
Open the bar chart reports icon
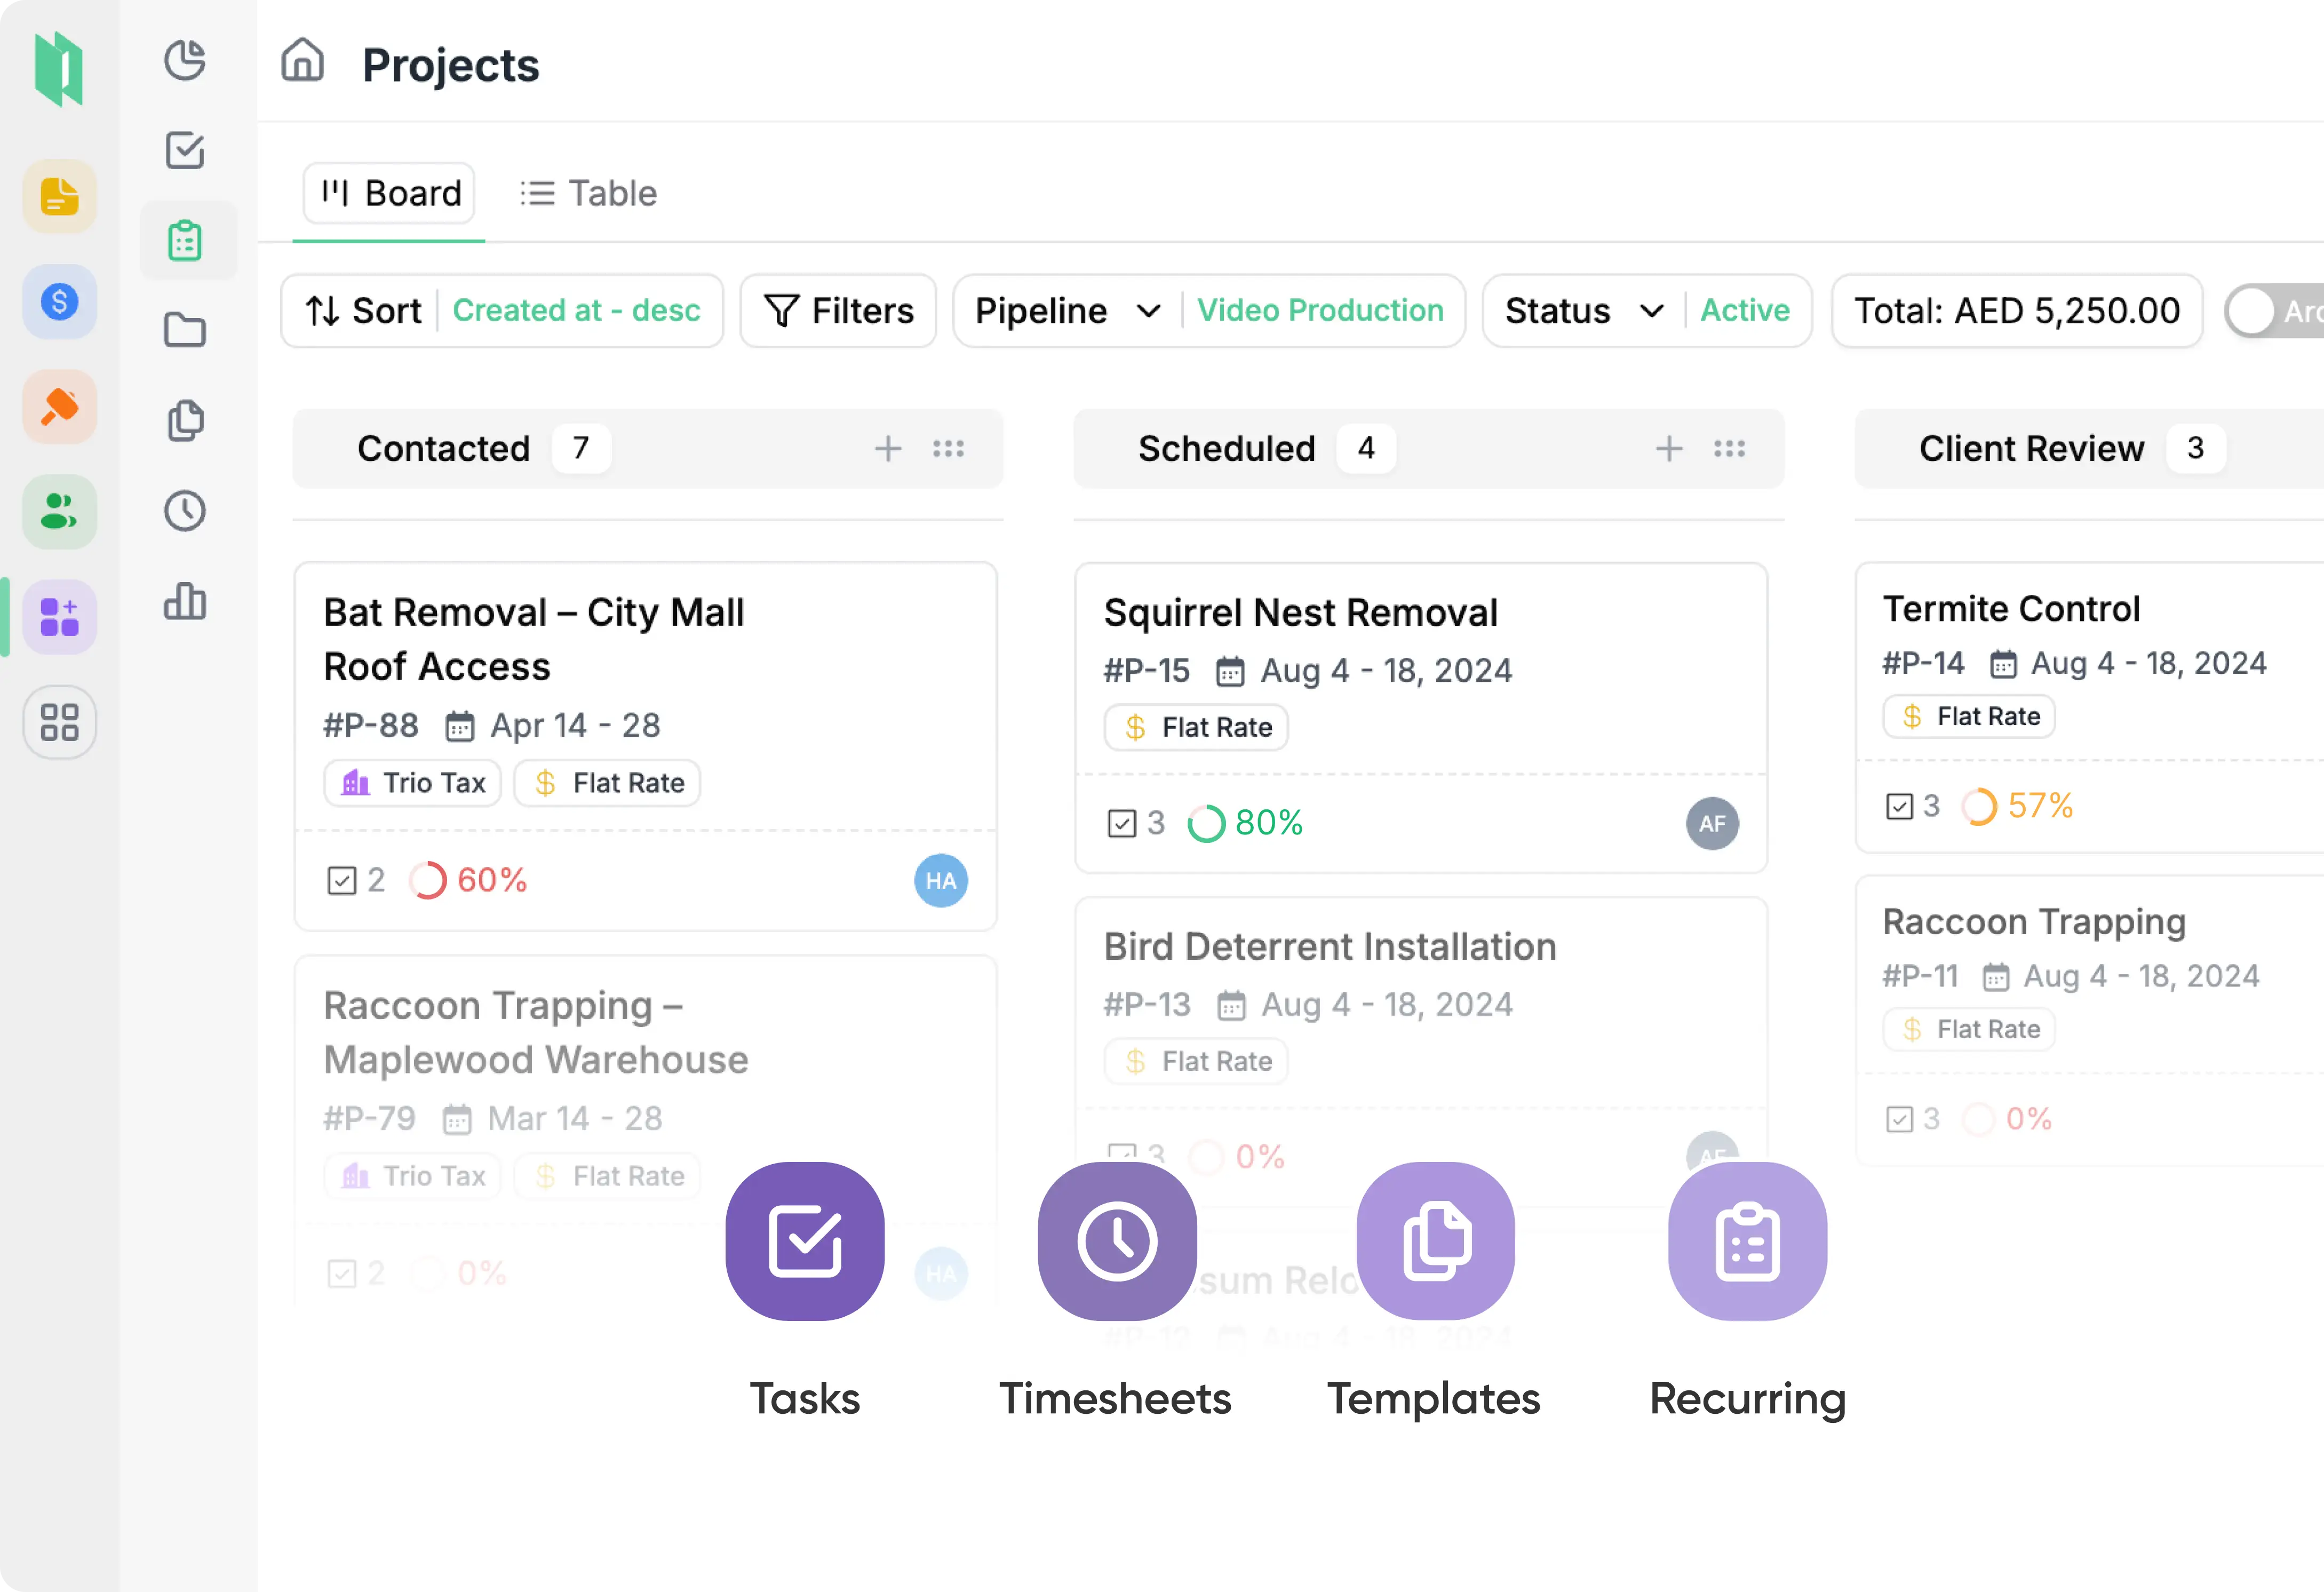point(185,601)
